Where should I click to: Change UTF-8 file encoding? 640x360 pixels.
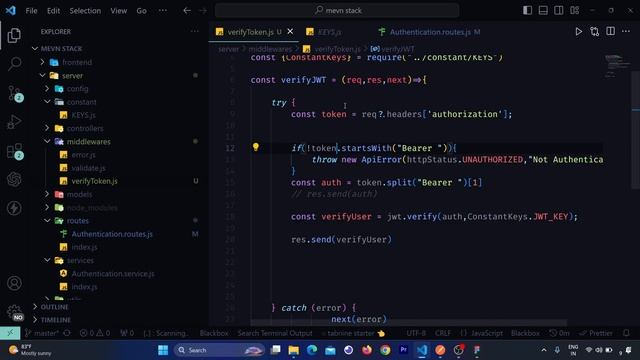point(416,333)
